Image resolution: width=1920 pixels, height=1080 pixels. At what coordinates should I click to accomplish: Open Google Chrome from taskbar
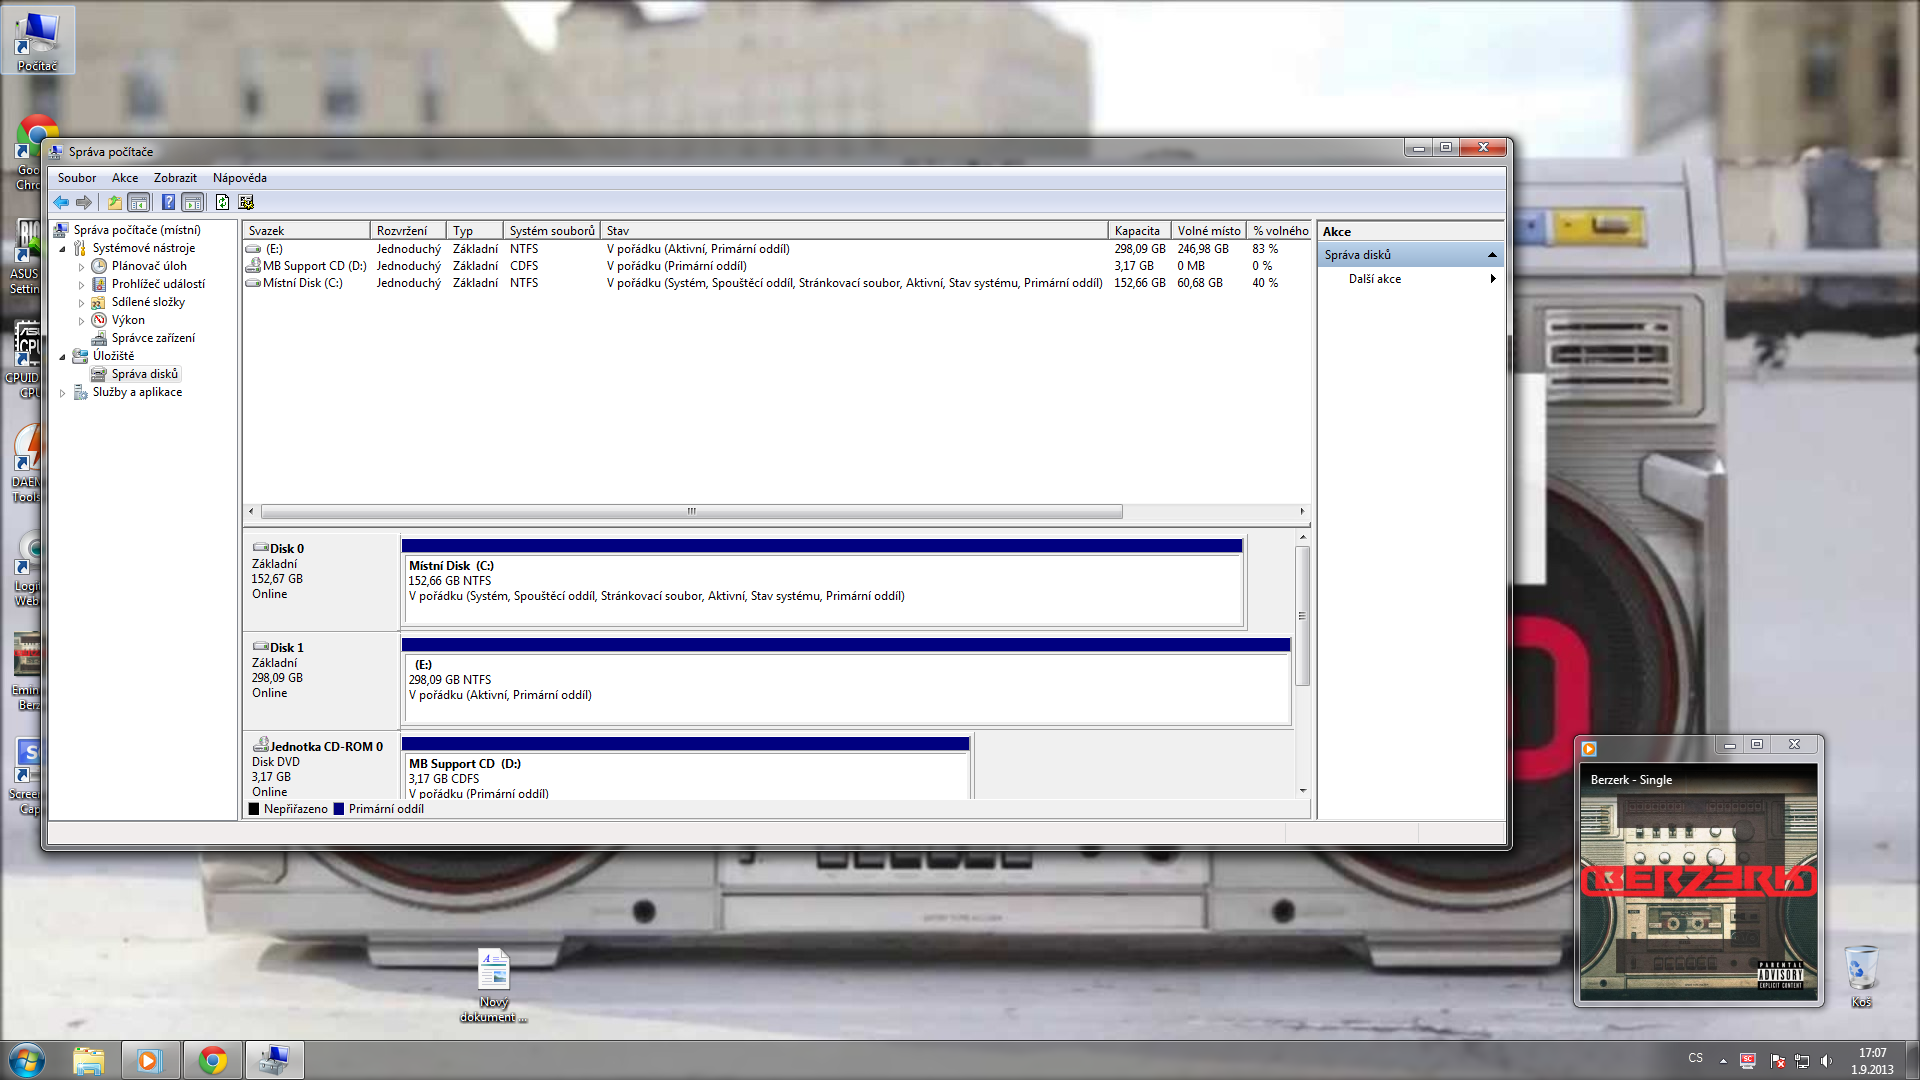[212, 1060]
